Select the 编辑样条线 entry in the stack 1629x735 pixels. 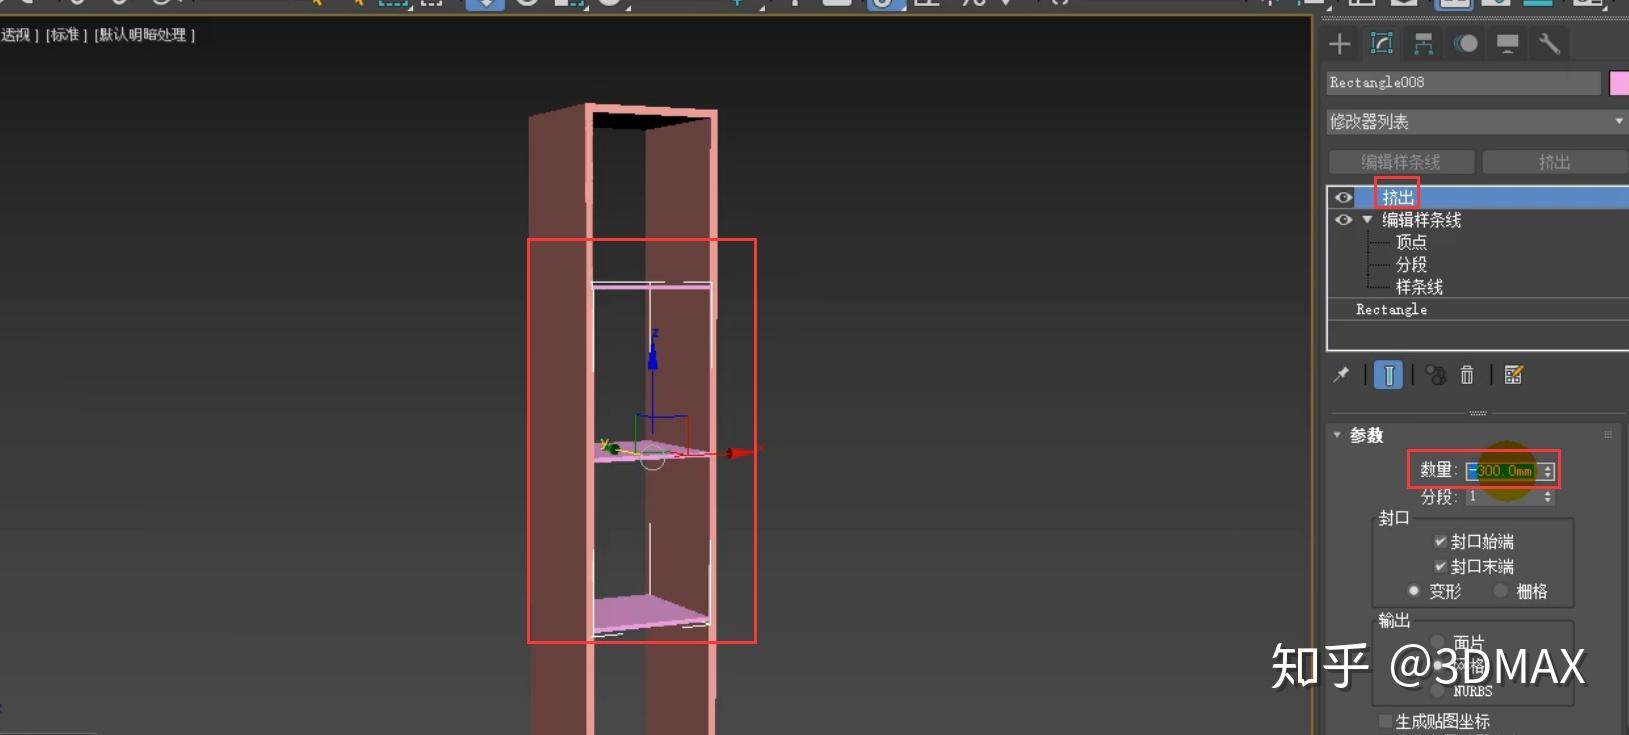click(1422, 220)
